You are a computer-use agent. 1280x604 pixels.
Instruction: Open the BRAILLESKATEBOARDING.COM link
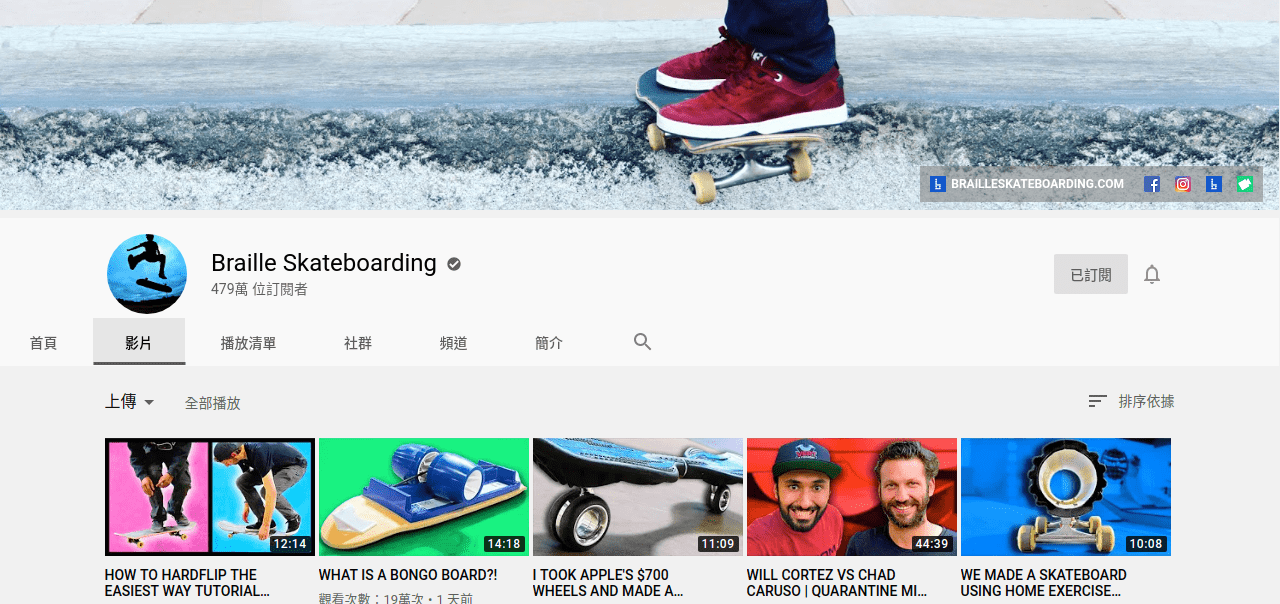coord(1027,184)
